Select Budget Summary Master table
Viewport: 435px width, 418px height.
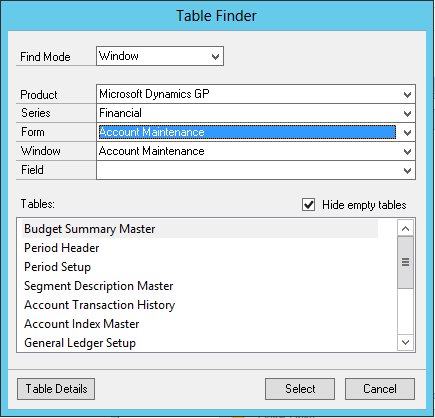tap(90, 229)
